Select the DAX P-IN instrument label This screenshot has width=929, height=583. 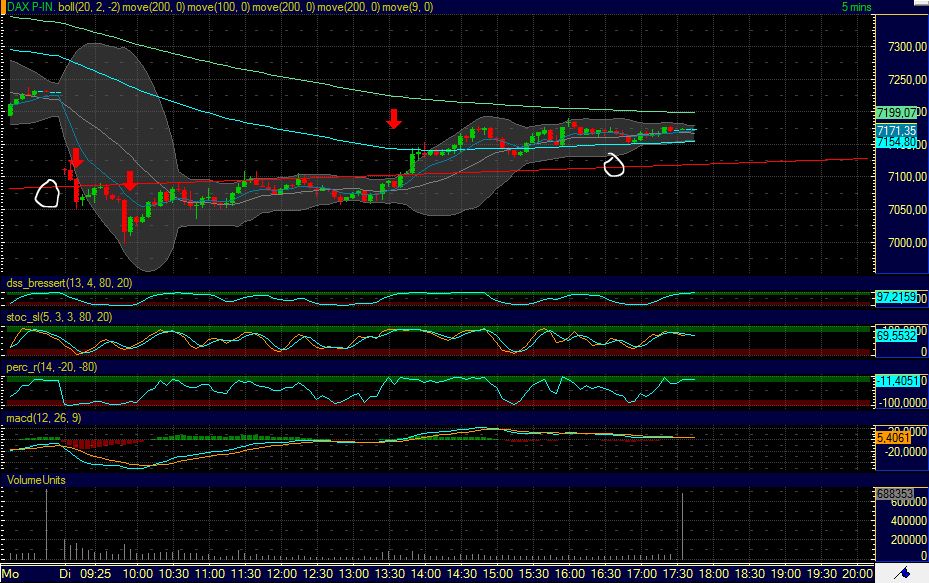click(x=28, y=5)
